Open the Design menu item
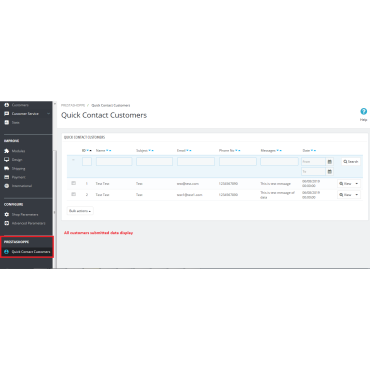Image resolution: width=370 pixels, height=370 pixels. (17, 160)
